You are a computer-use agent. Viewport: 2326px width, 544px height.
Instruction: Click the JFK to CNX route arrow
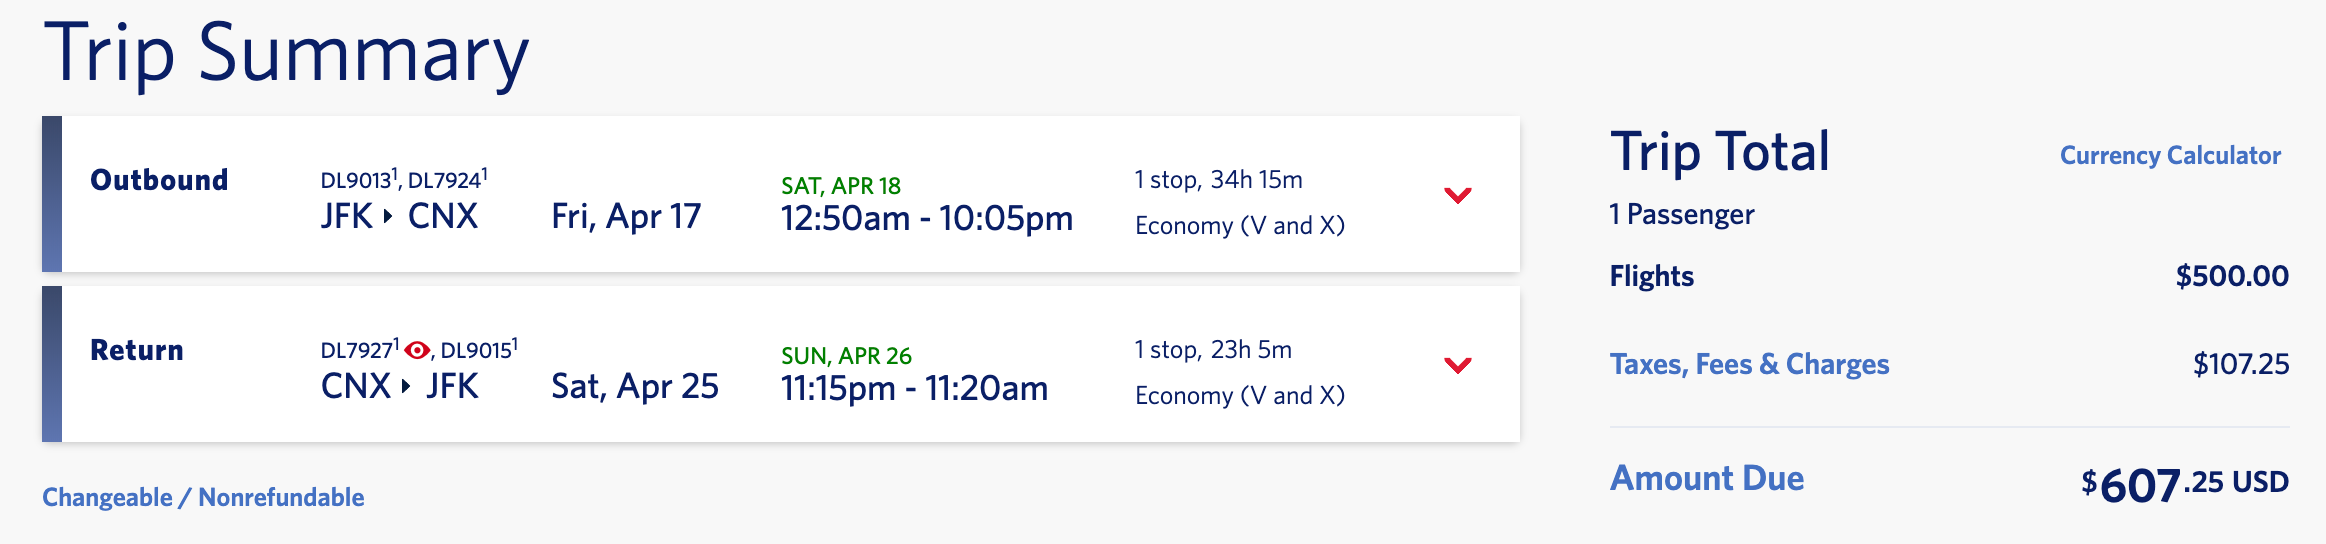[388, 216]
